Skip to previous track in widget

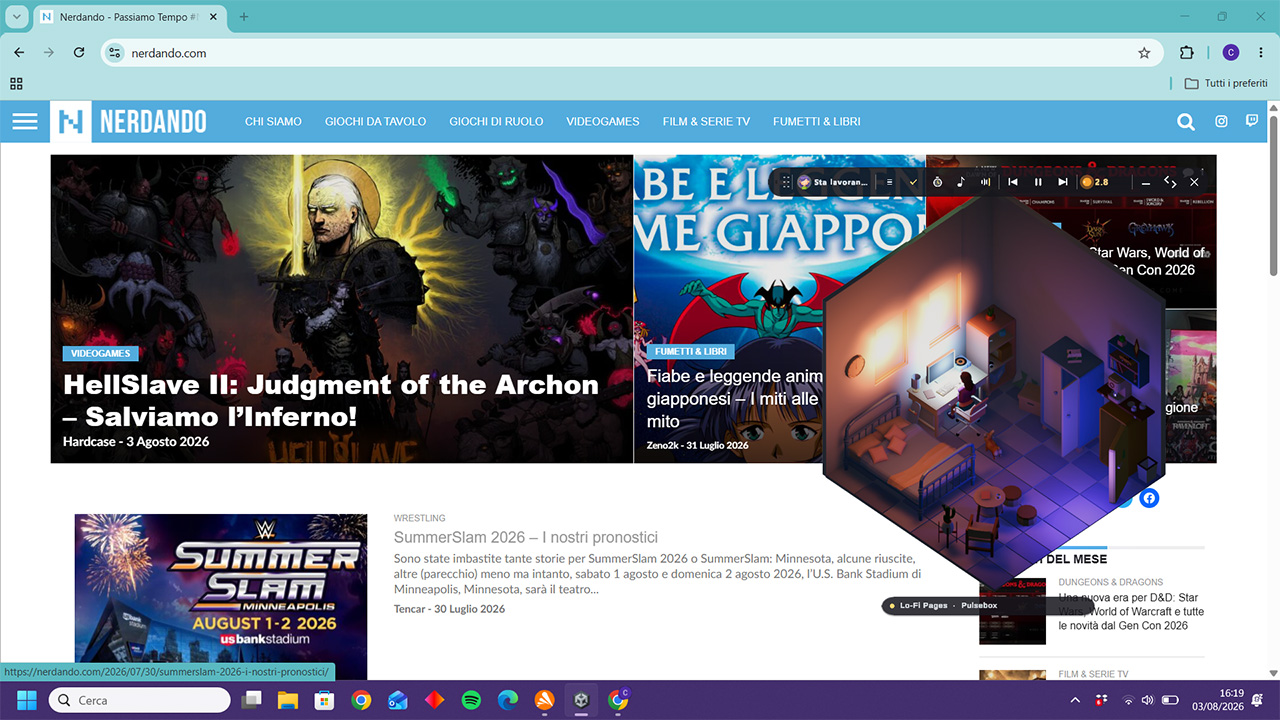(x=1013, y=182)
